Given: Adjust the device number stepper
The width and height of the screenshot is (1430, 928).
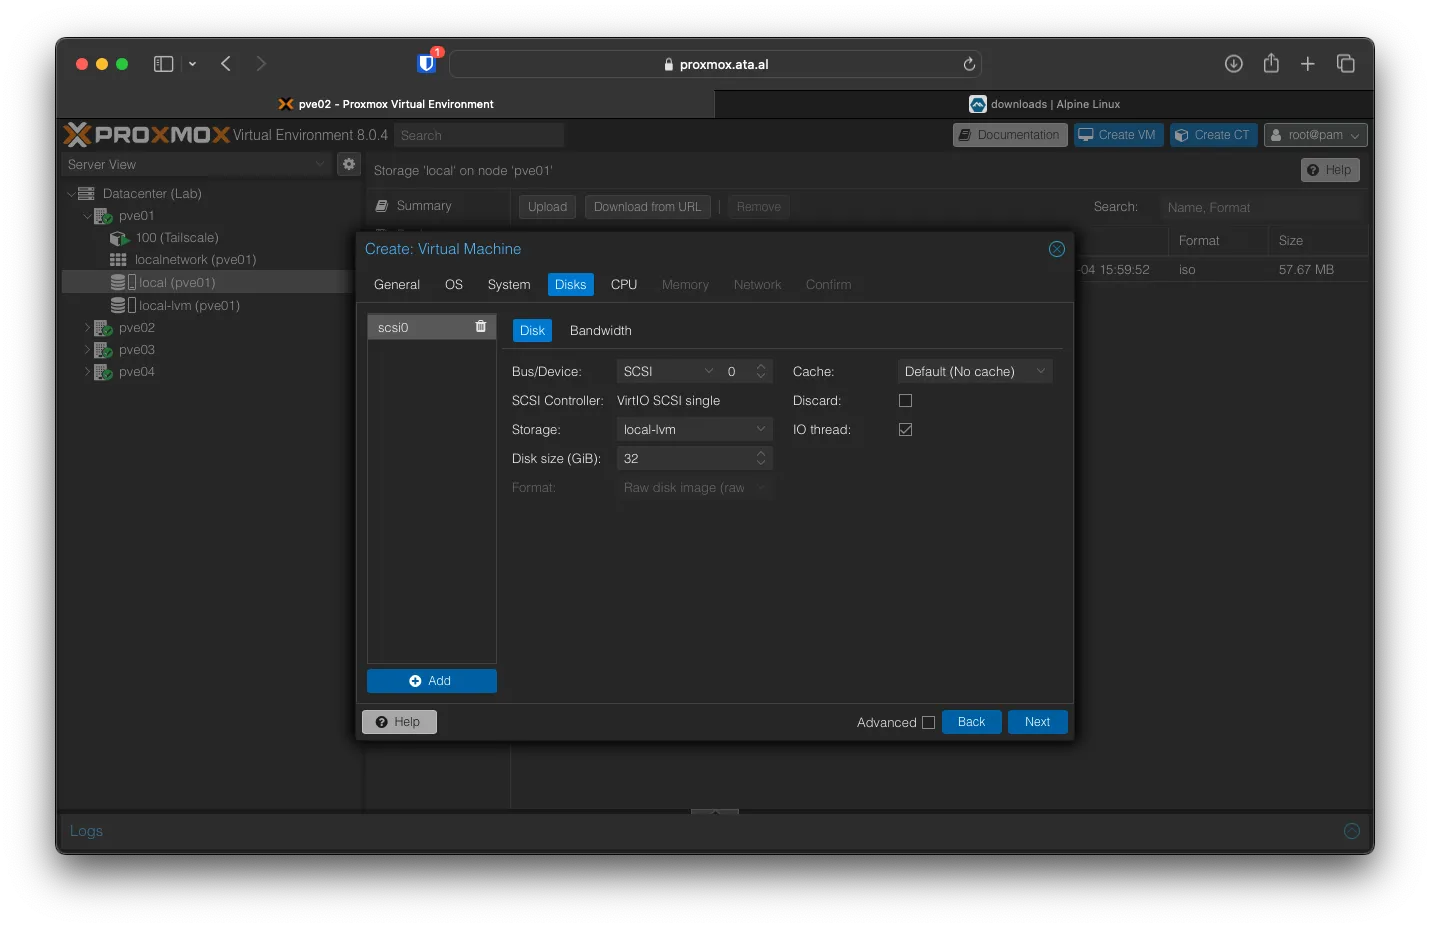Looking at the screenshot, I should (761, 371).
